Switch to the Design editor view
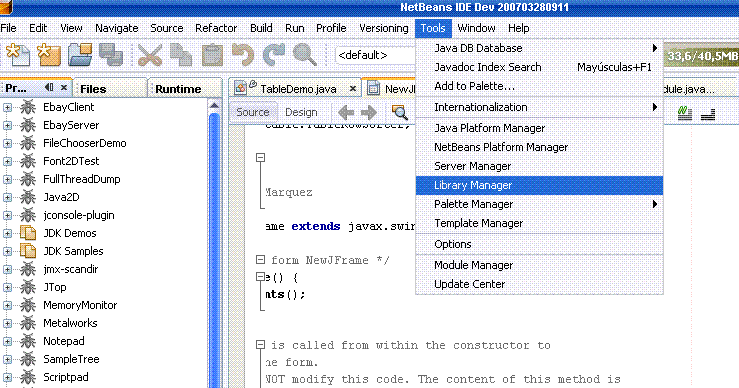 pyautogui.click(x=301, y=112)
